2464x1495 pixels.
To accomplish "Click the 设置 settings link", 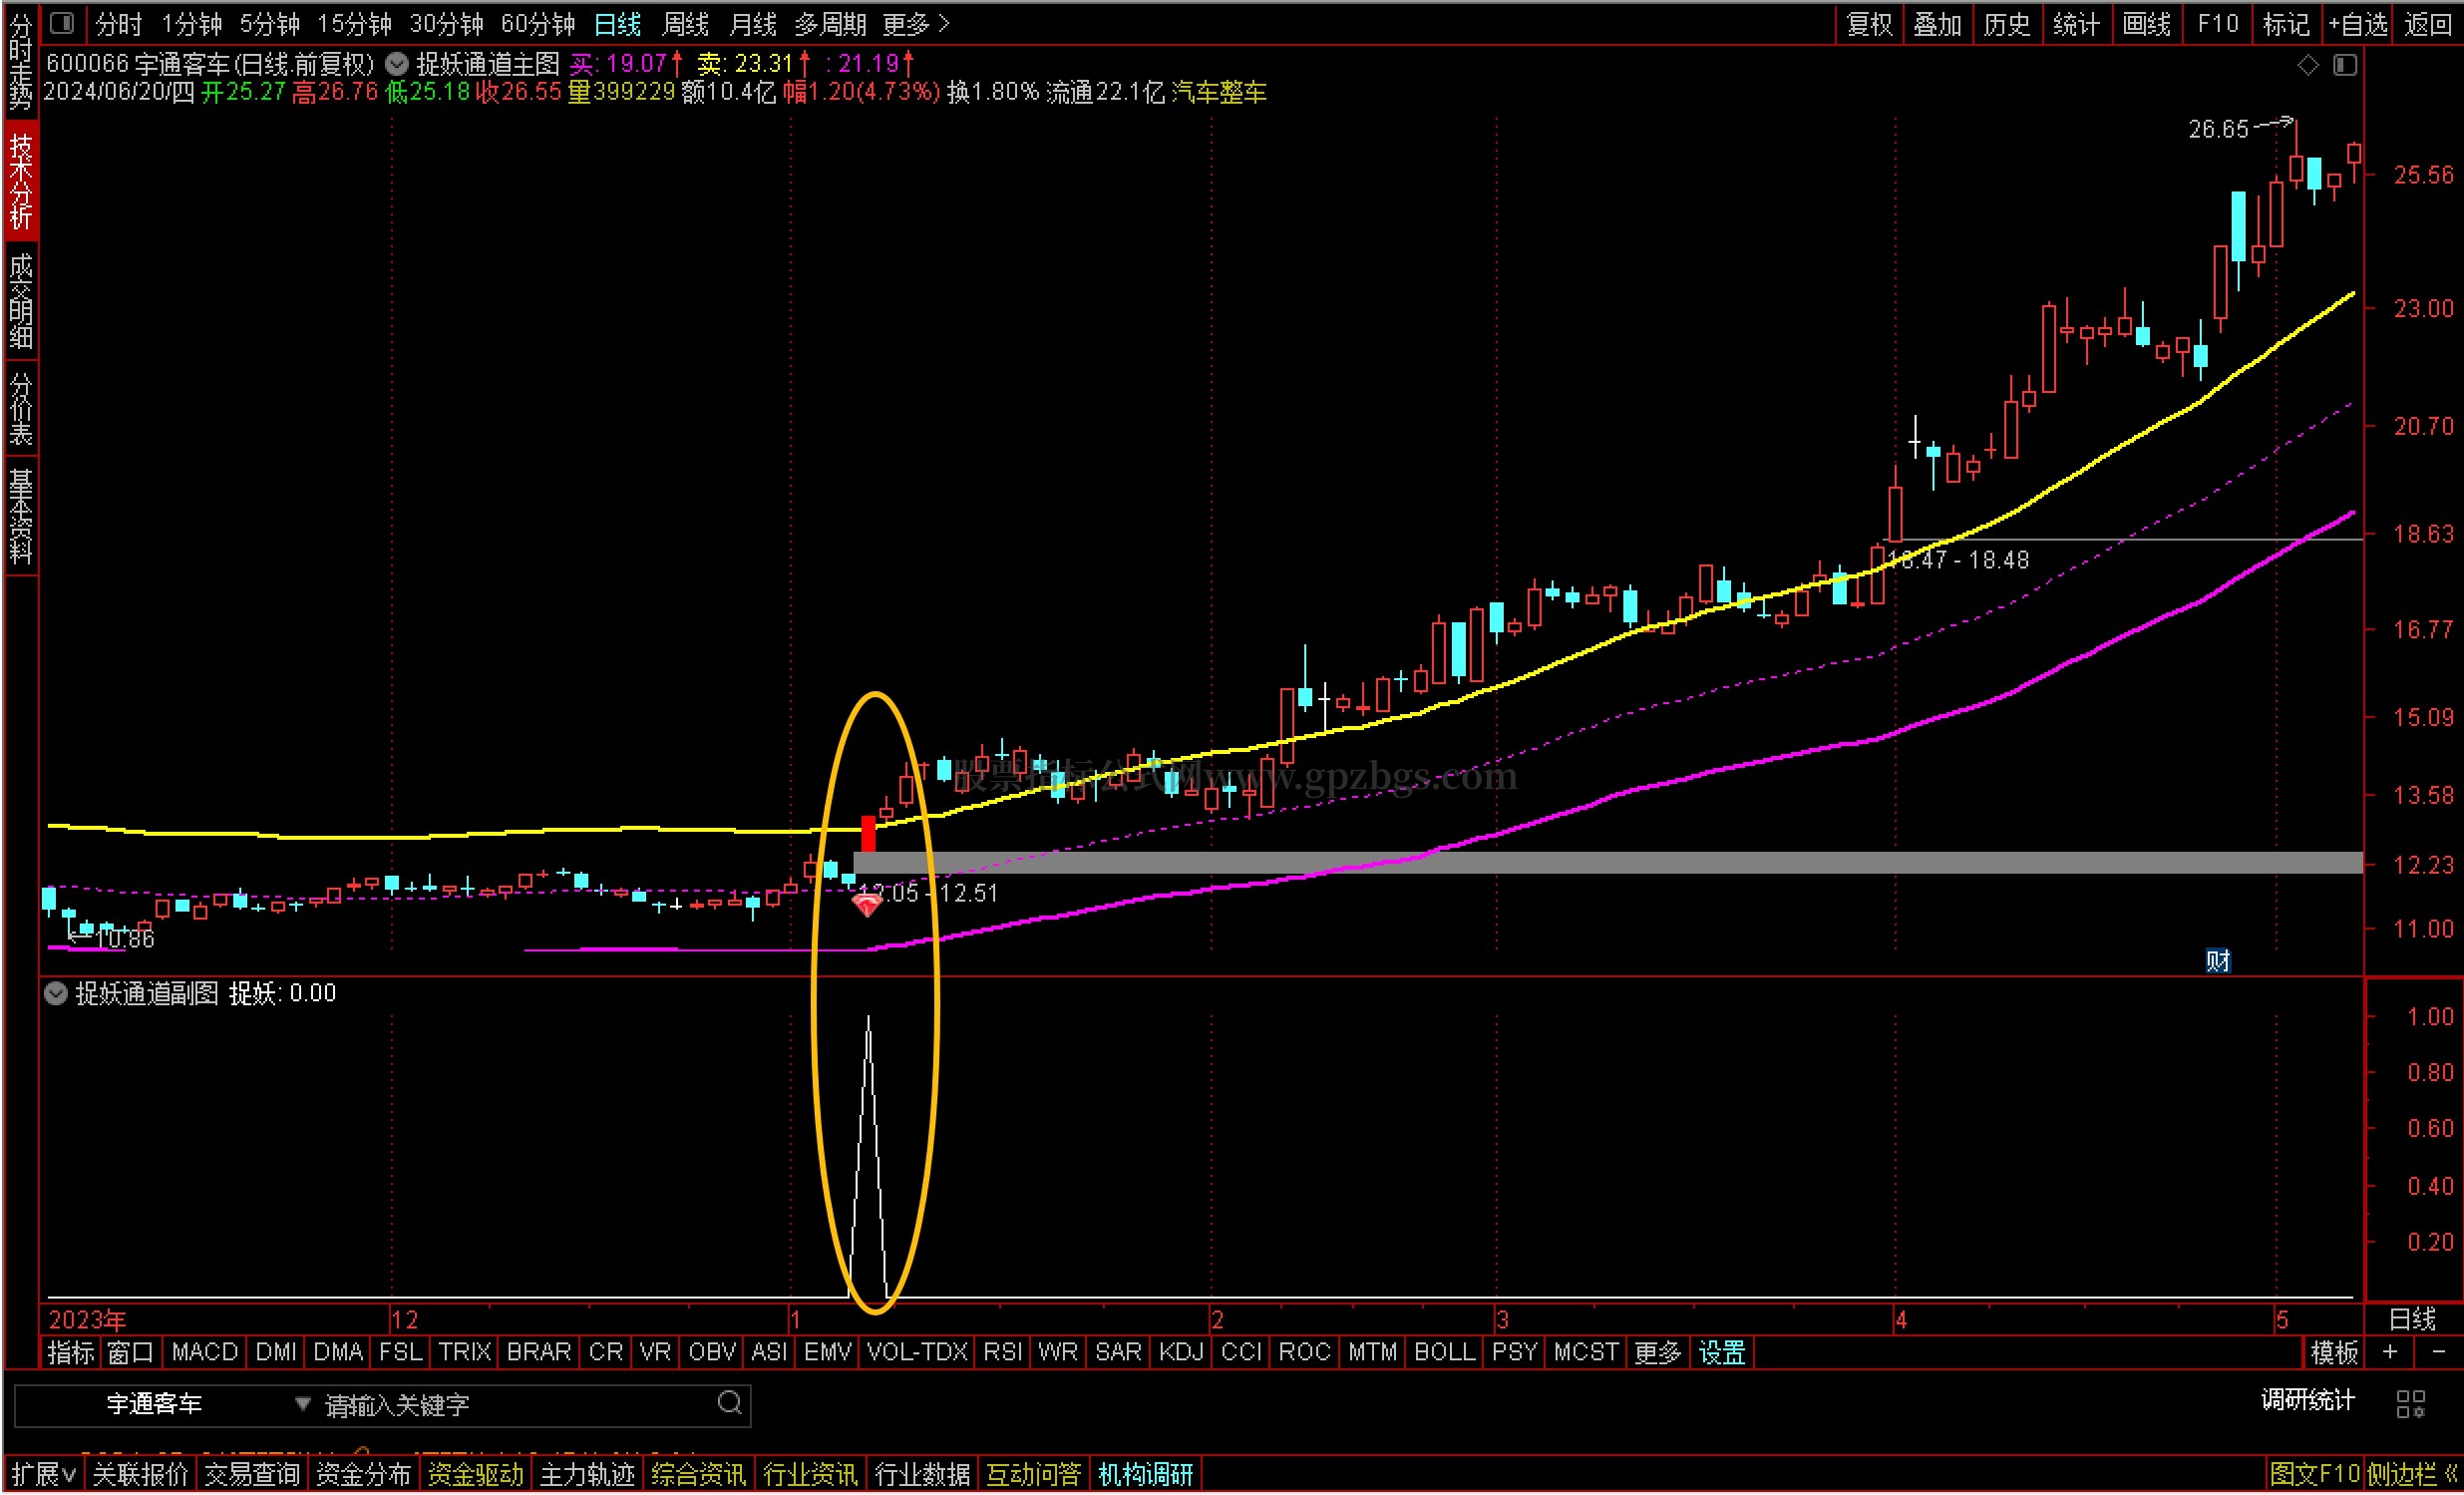I will [1721, 1352].
